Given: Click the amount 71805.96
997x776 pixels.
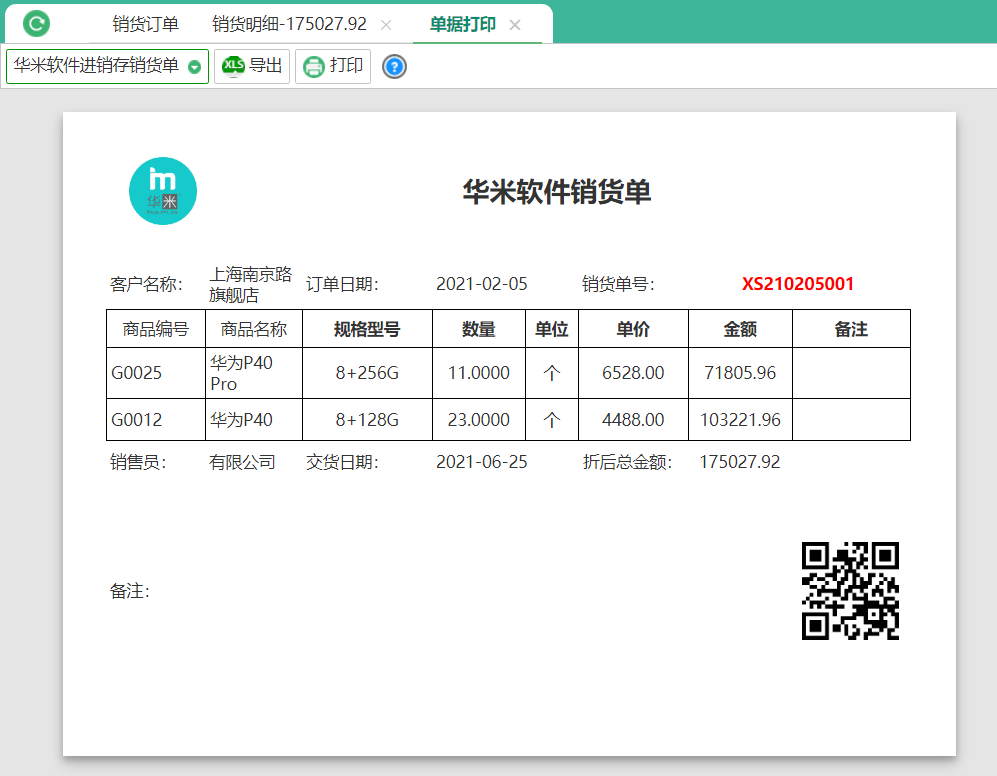Looking at the screenshot, I should (x=740, y=373).
